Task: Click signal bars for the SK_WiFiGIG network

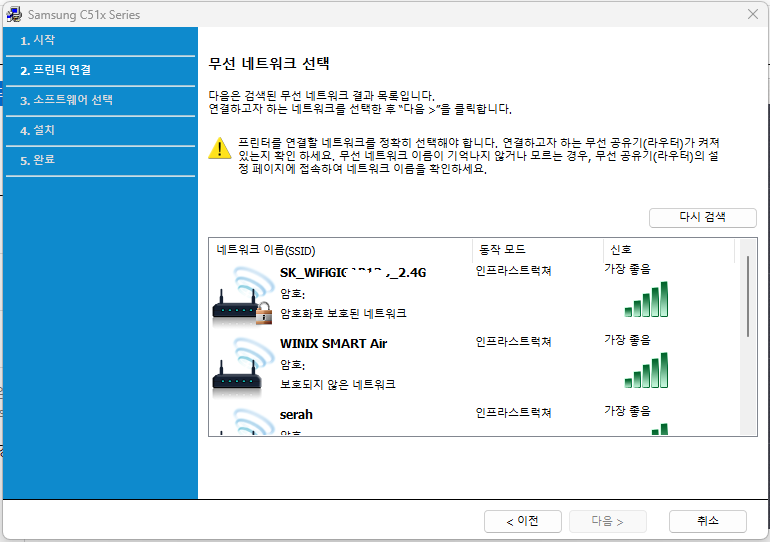Action: pos(646,299)
